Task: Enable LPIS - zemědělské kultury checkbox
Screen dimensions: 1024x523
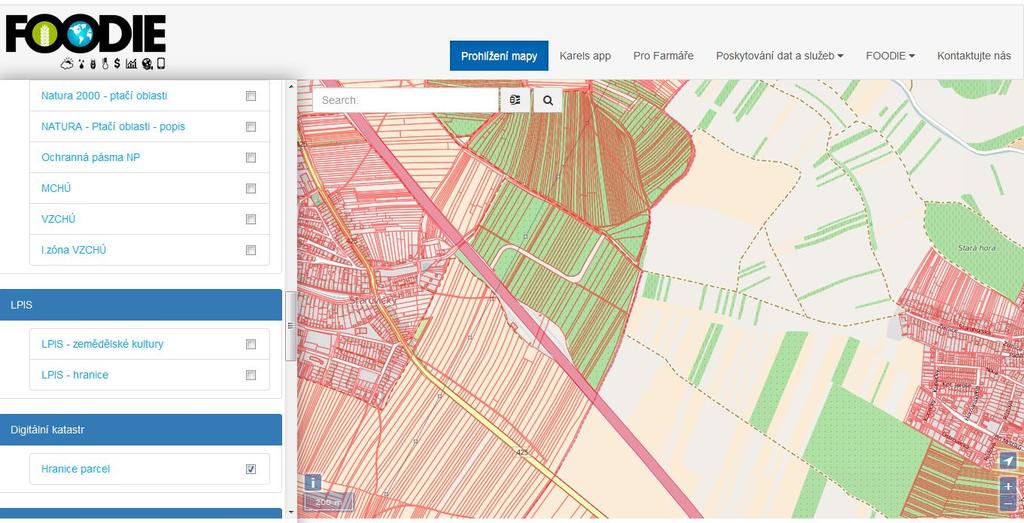Action: click(x=251, y=344)
